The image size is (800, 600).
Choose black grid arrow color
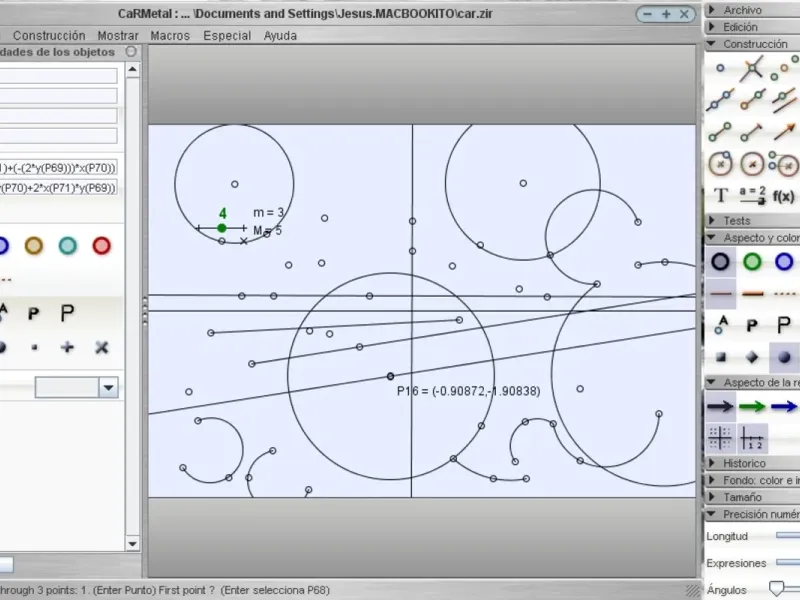click(x=720, y=406)
